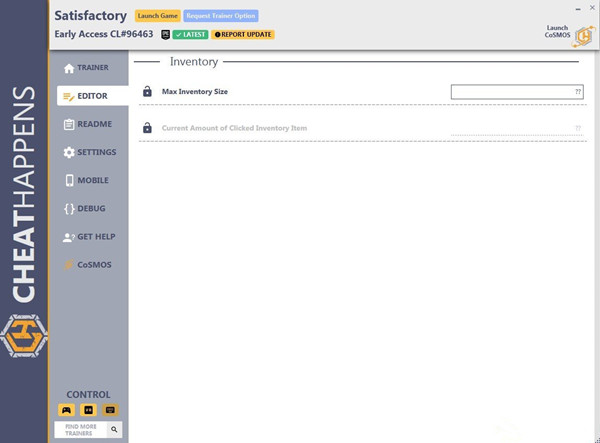Go to the MOBILE tab
The image size is (600, 443).
click(x=87, y=180)
